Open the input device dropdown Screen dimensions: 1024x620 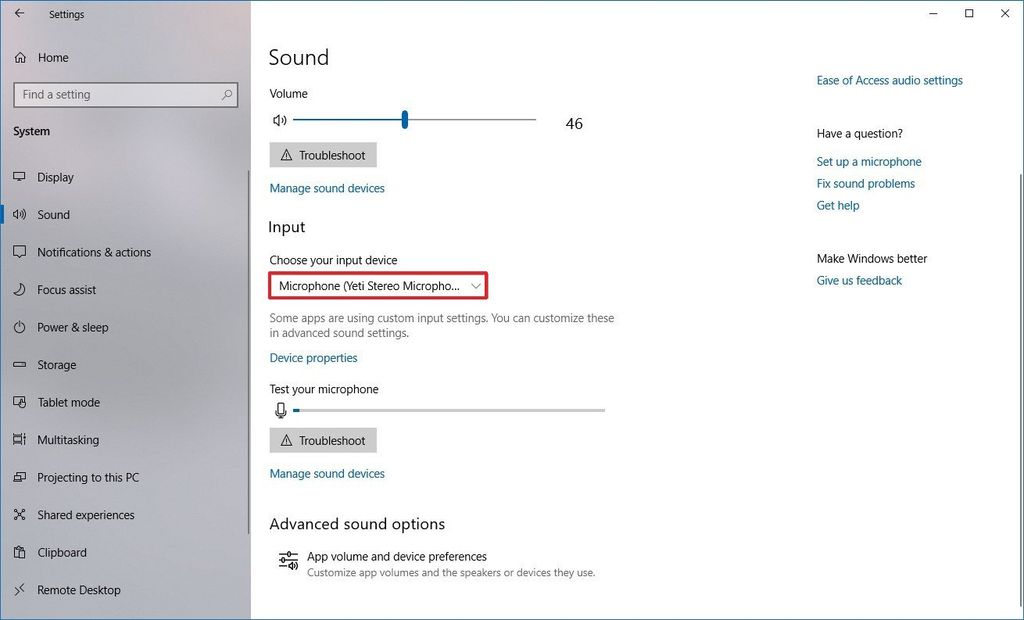(x=377, y=285)
